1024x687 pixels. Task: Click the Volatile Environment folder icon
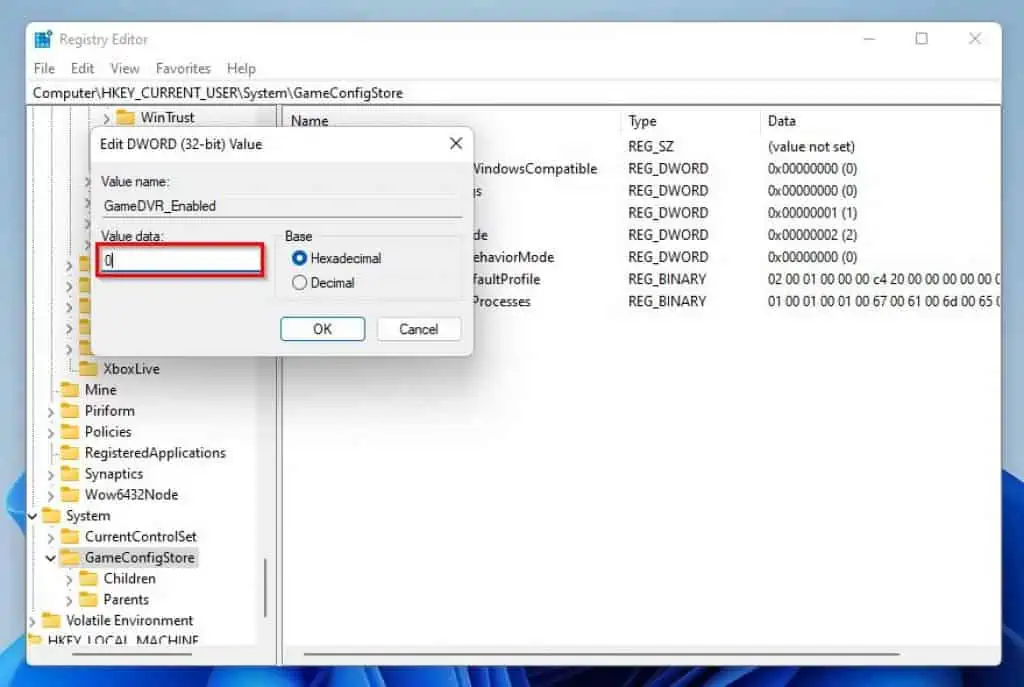[51, 620]
